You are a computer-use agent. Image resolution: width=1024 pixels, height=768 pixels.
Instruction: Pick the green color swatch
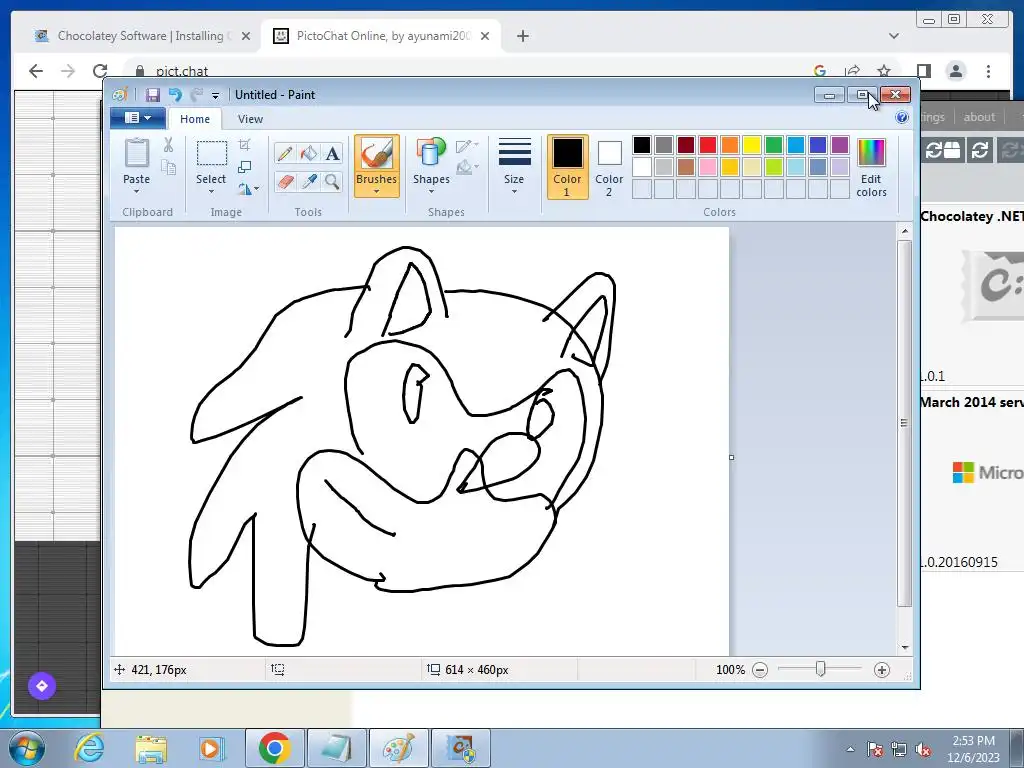(773, 144)
